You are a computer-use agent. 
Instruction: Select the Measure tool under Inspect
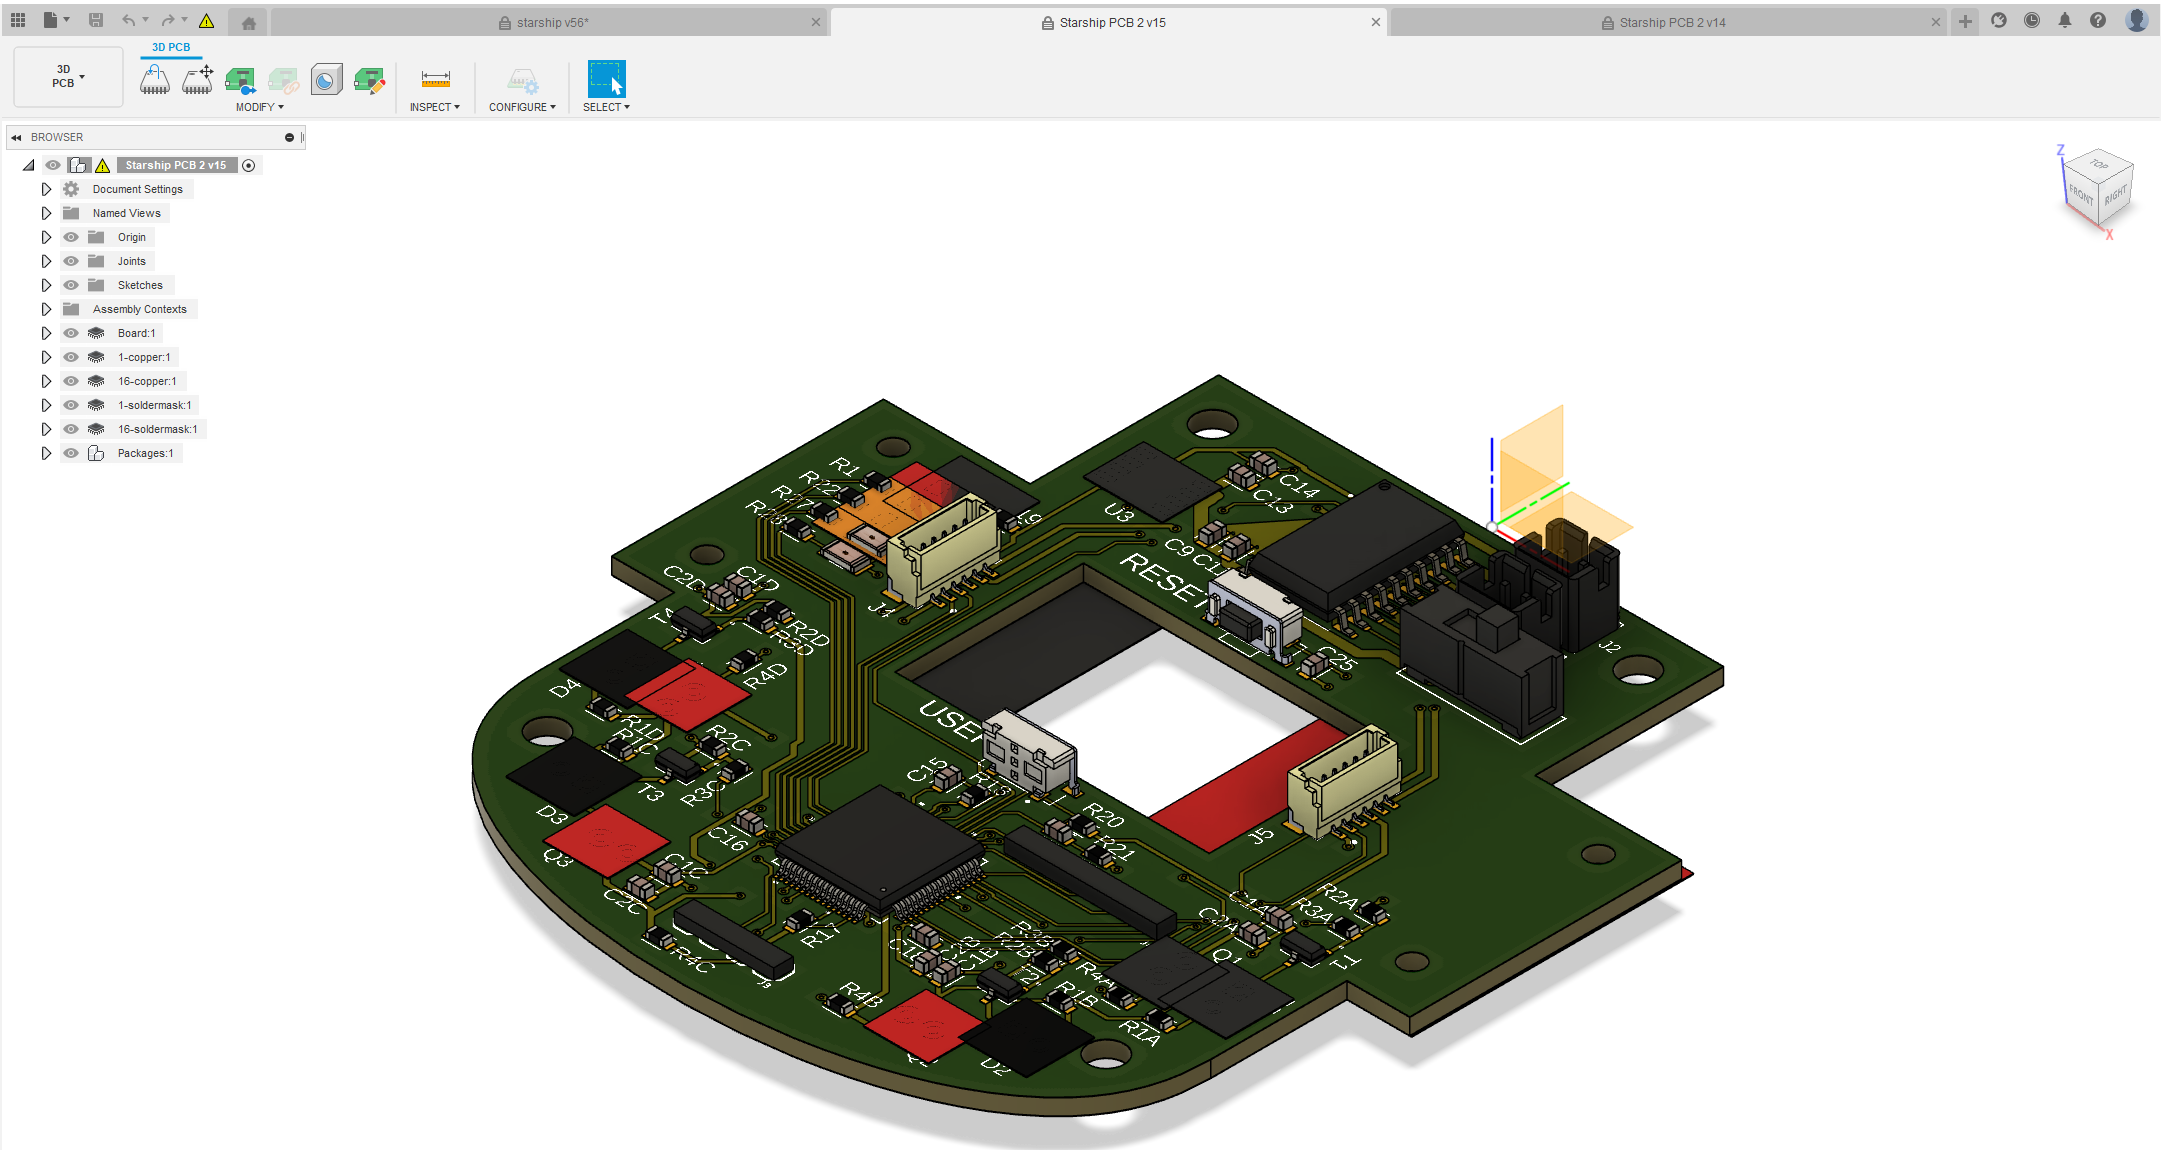[436, 80]
